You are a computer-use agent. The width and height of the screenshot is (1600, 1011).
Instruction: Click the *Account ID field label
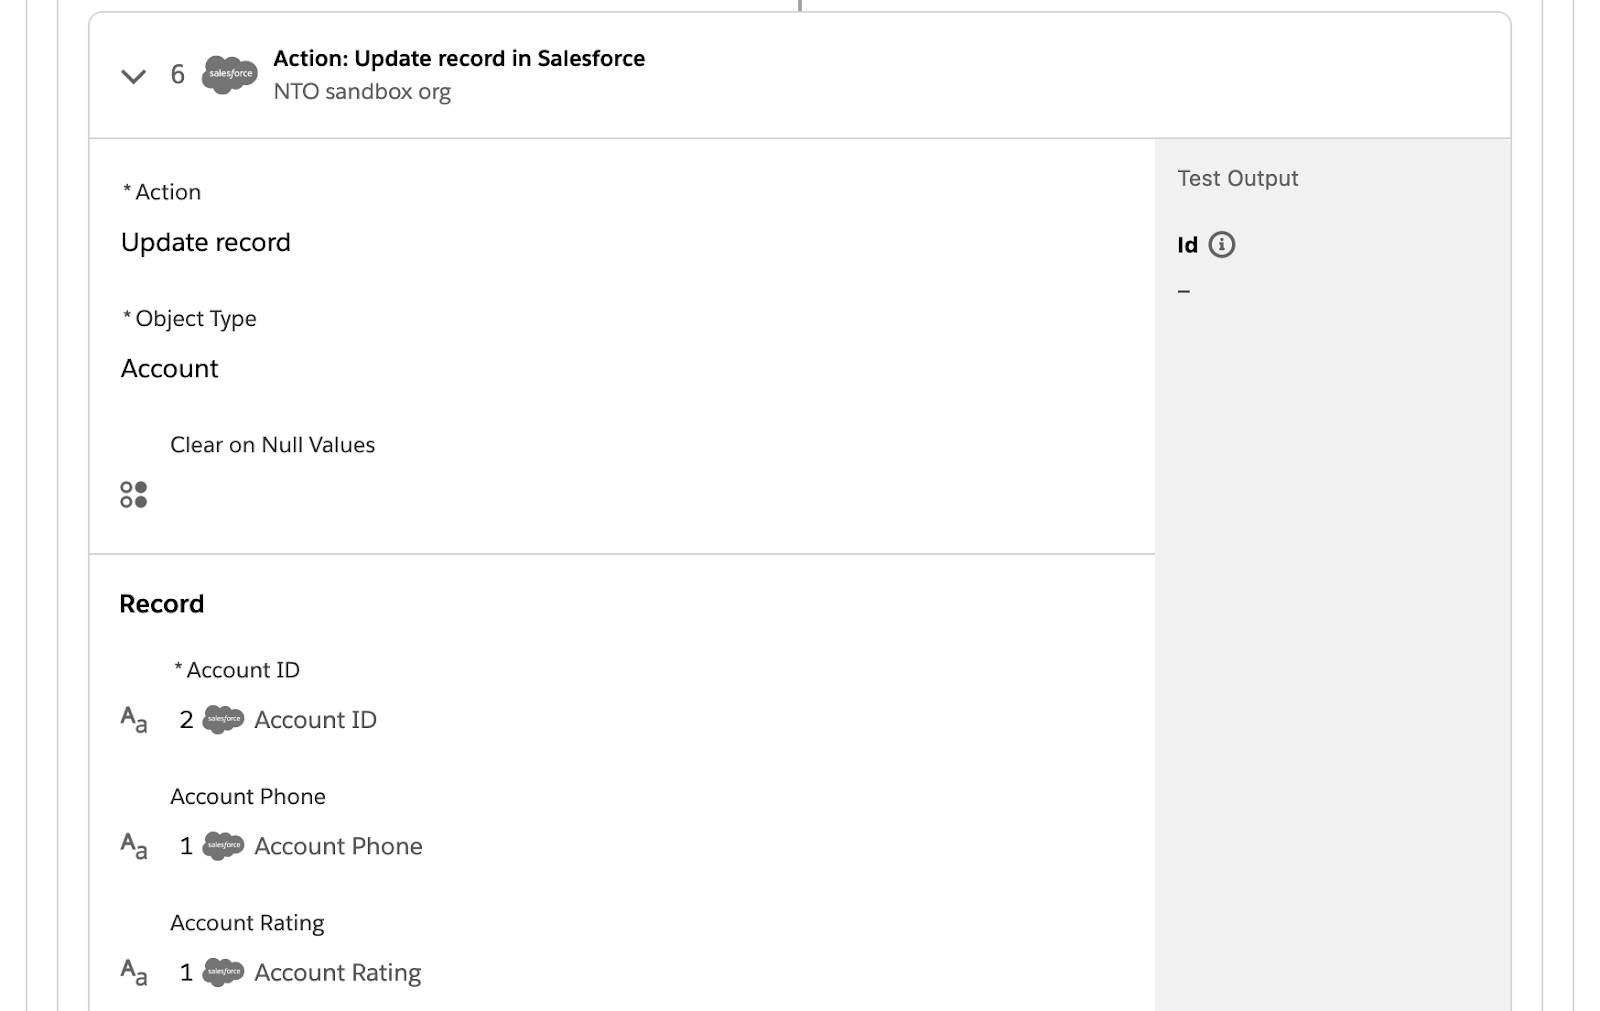pyautogui.click(x=236, y=670)
